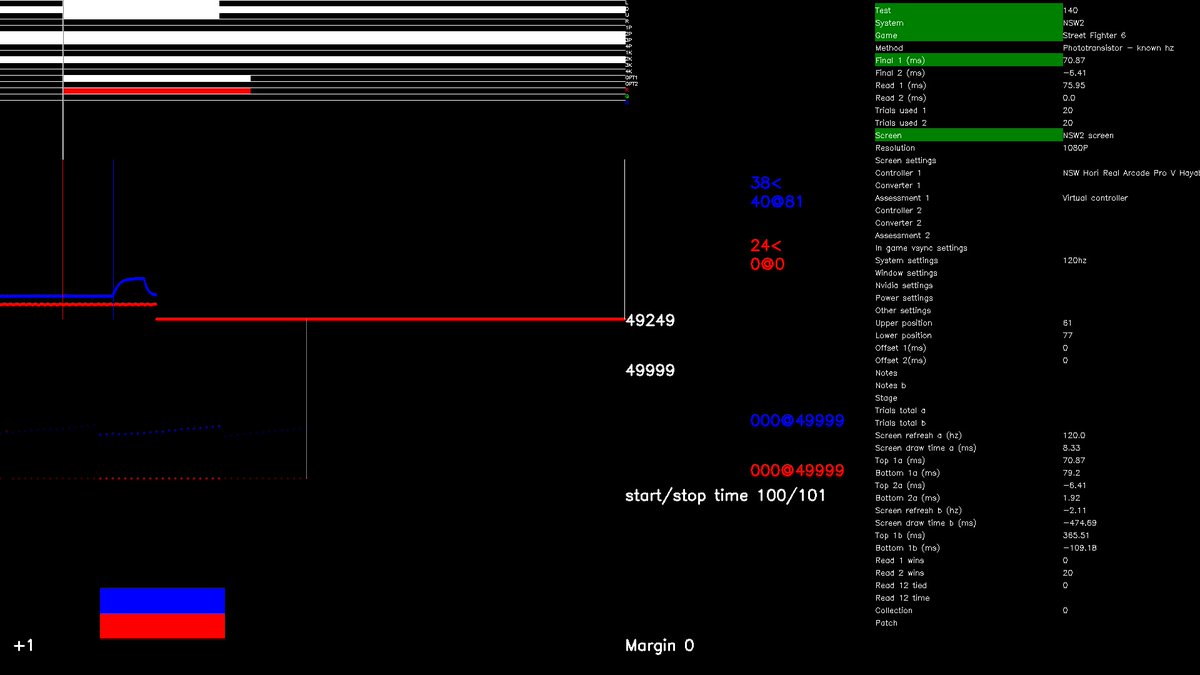Click the Lower position label
Image resolution: width=1200 pixels, height=675 pixels.
[904, 335]
